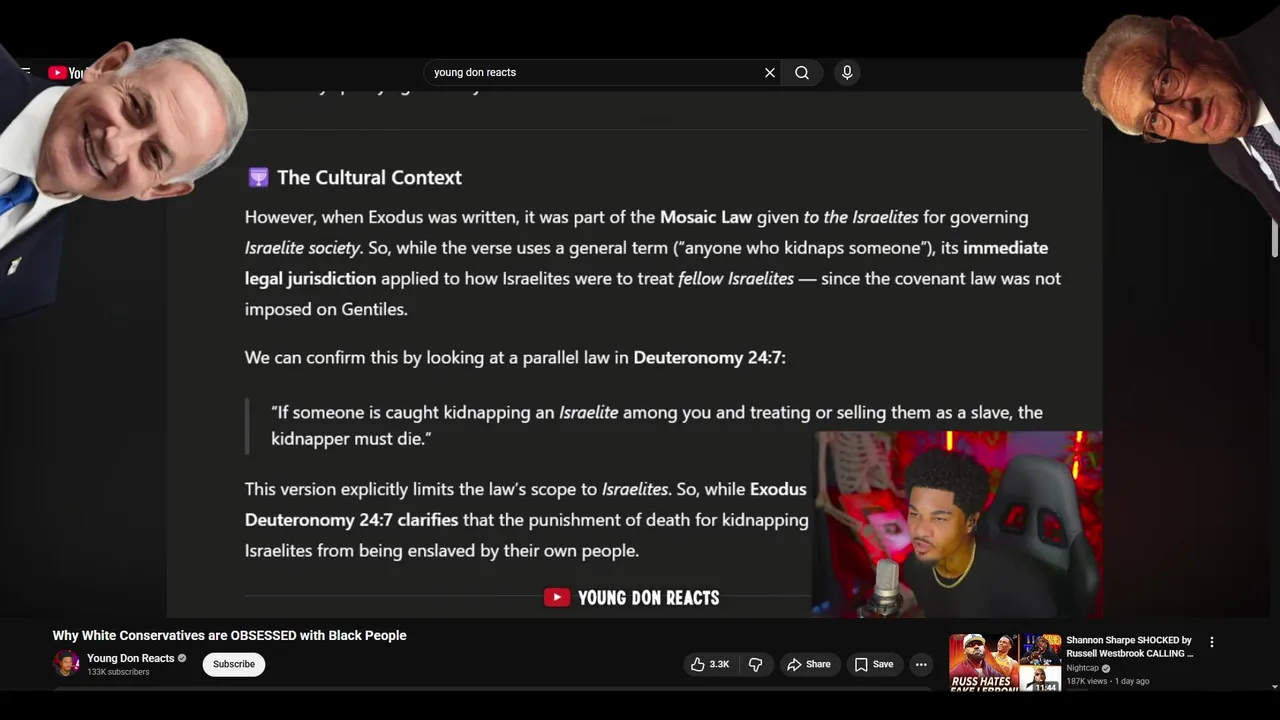The image size is (1280, 720).
Task: Subscribe to Young Don Reacts
Action: [234, 664]
